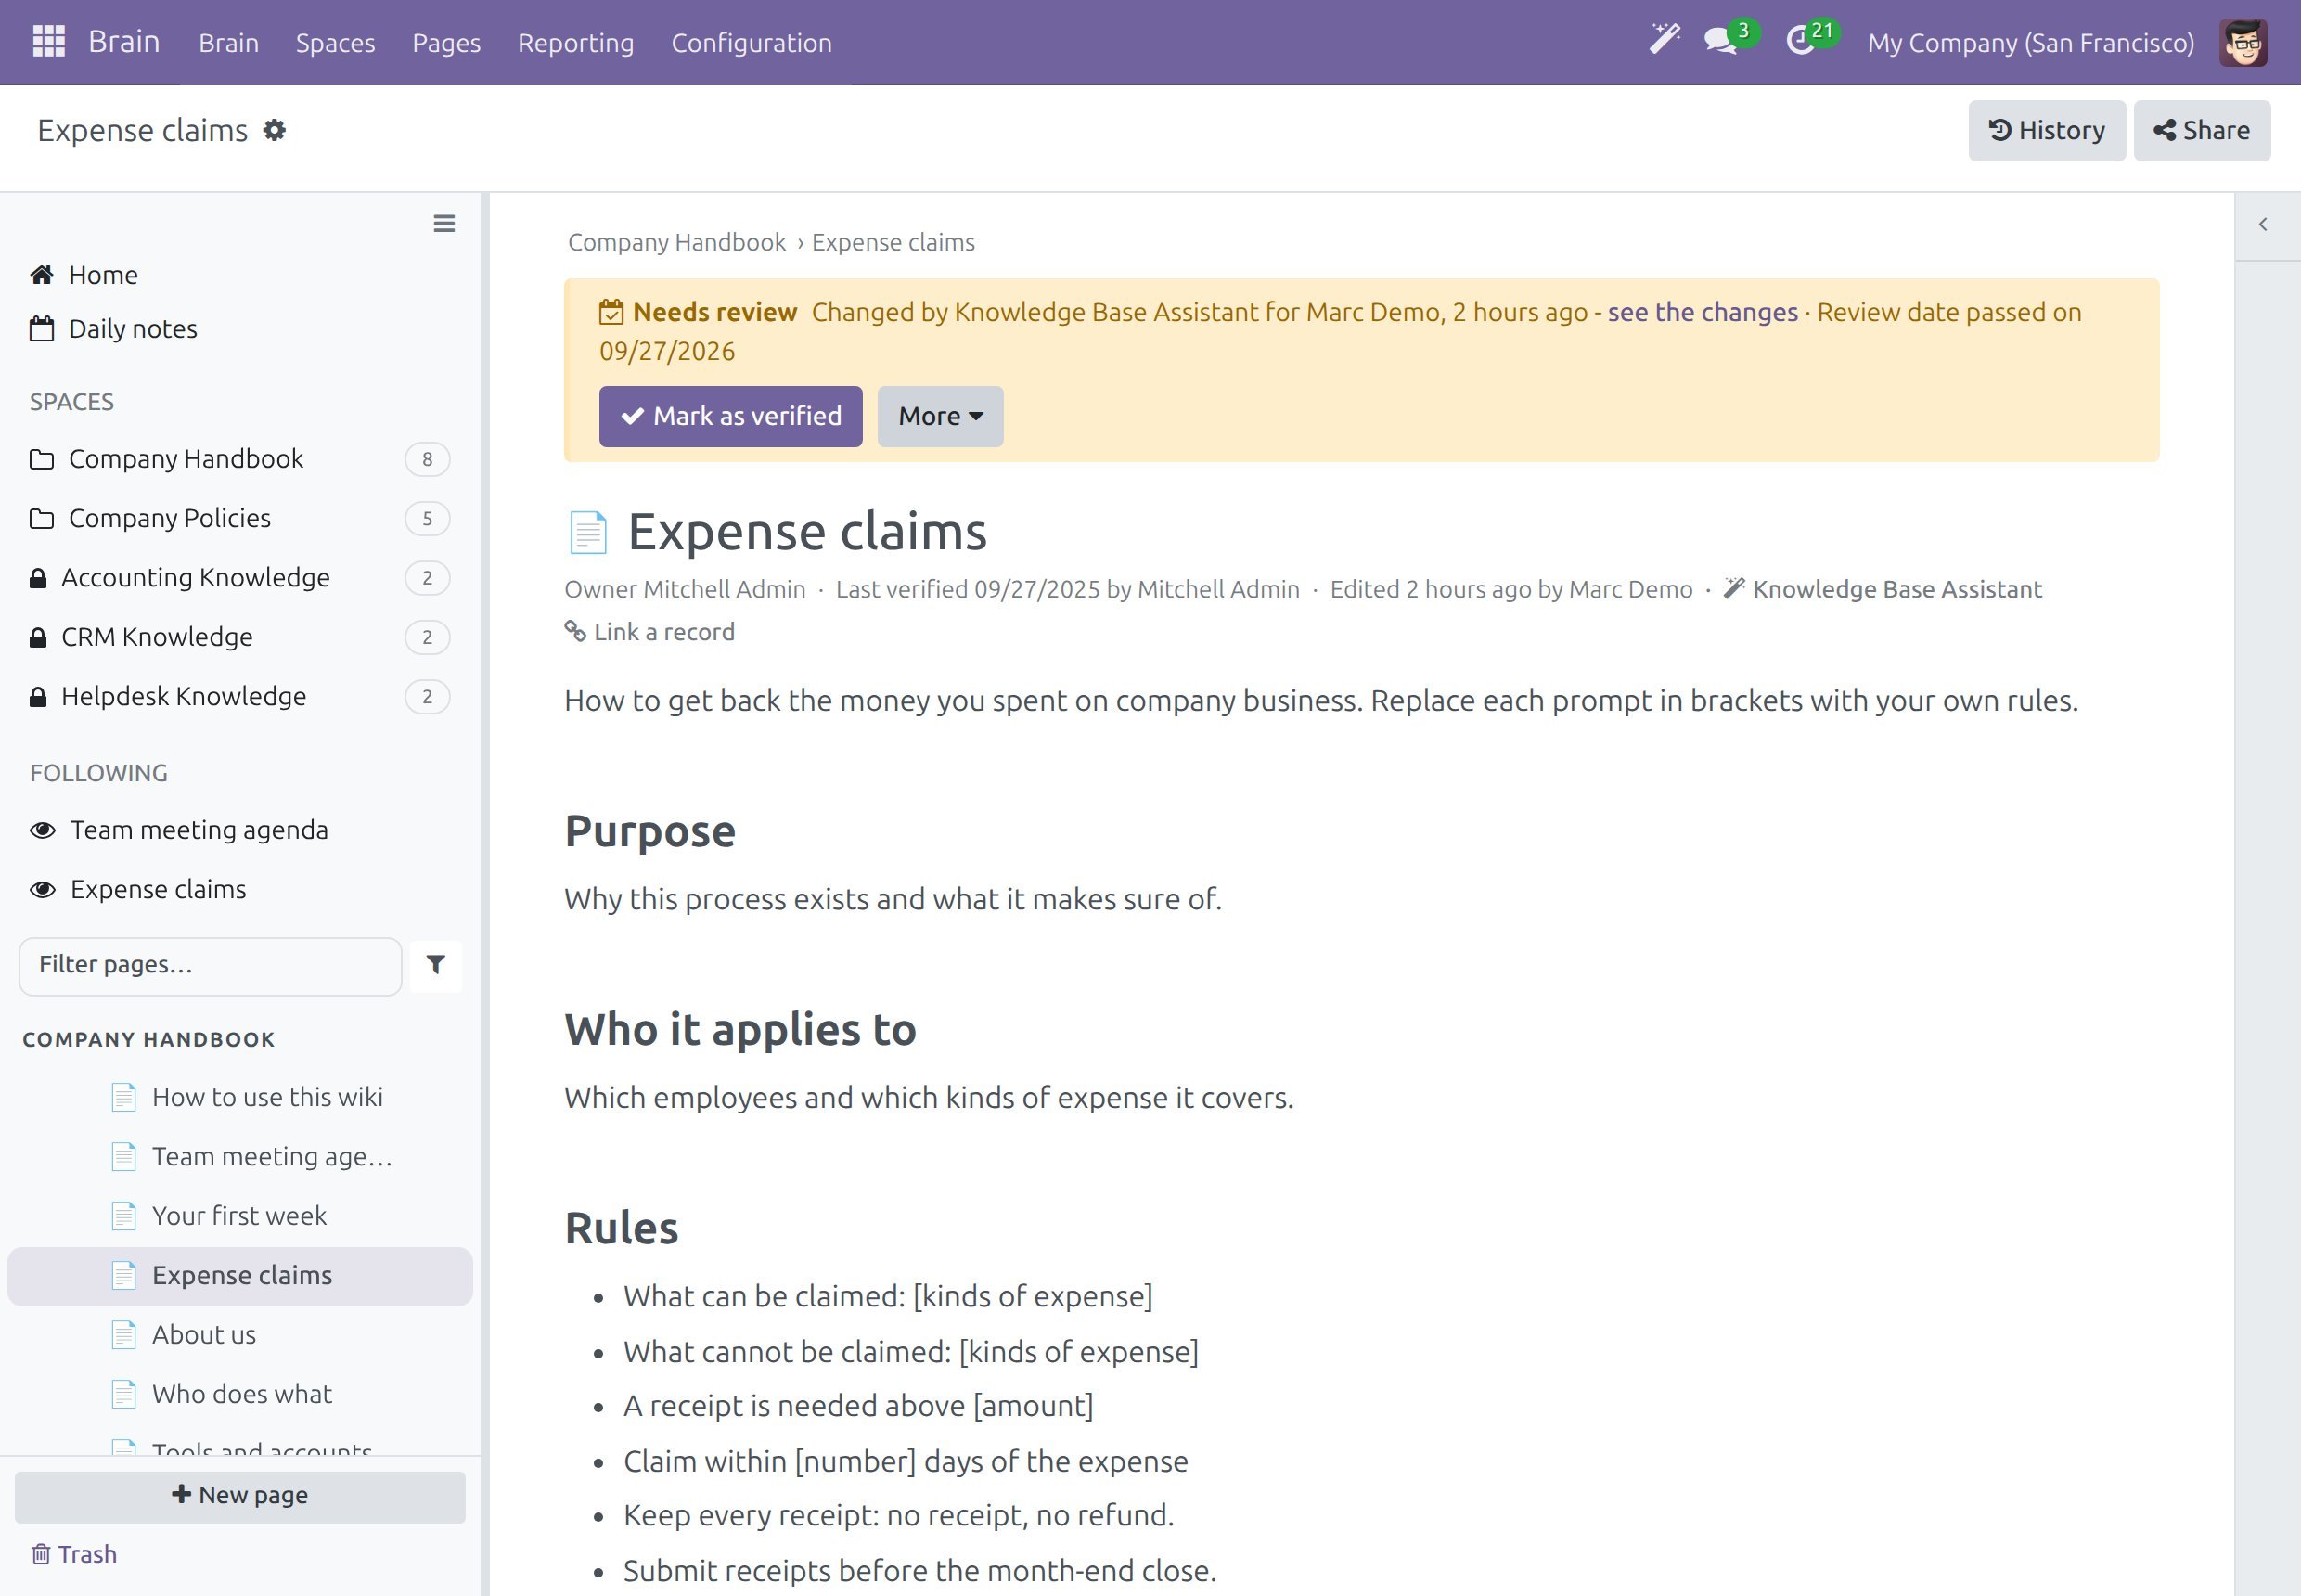Open the Pages menu

[446, 43]
